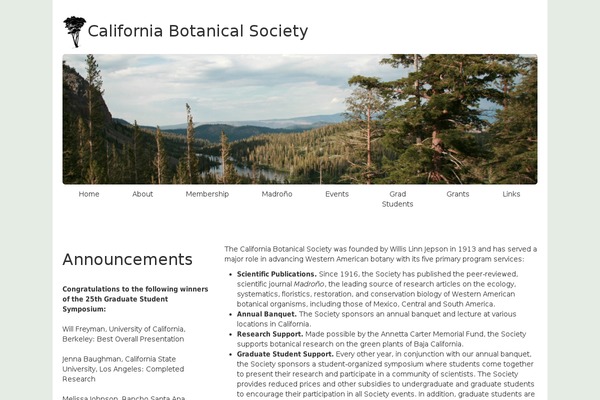Open the Madroño menu page
600x400 pixels.
click(277, 194)
